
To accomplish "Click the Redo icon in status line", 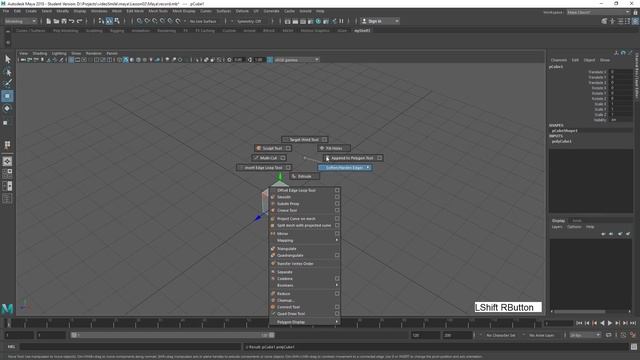I will coord(80,21).
